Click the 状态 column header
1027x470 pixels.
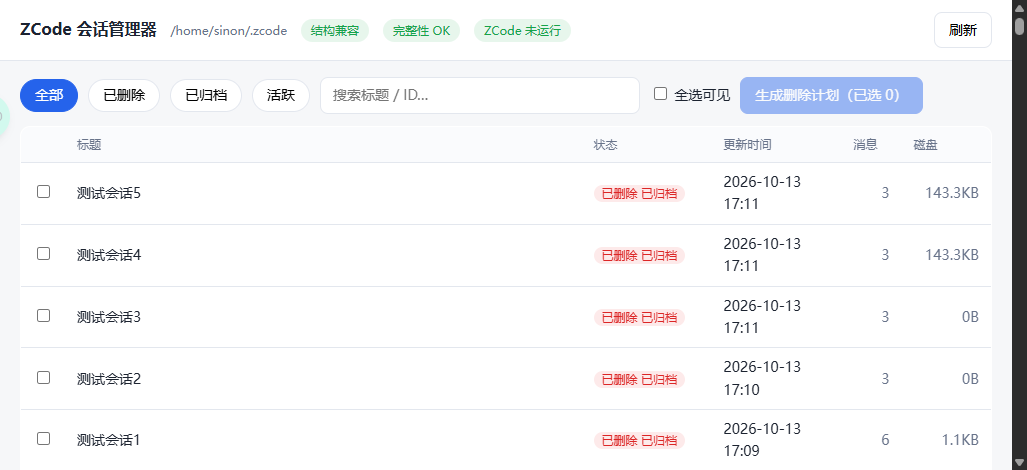(605, 145)
